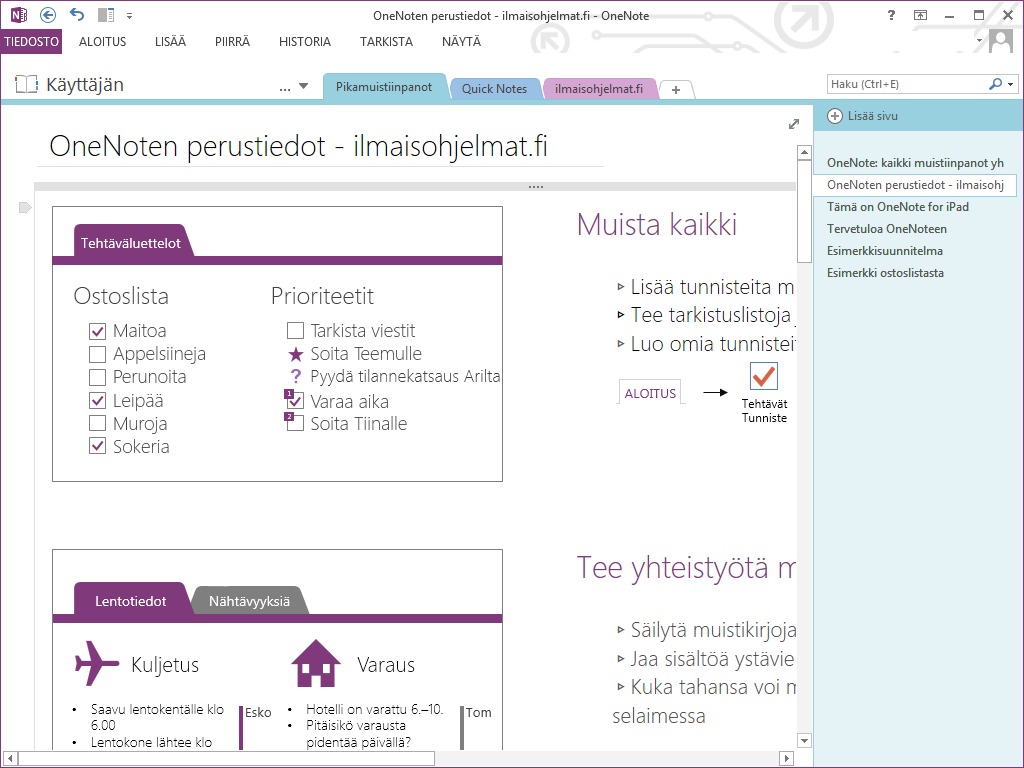
Task: Select the Quick Notes section tab
Action: pos(494,88)
